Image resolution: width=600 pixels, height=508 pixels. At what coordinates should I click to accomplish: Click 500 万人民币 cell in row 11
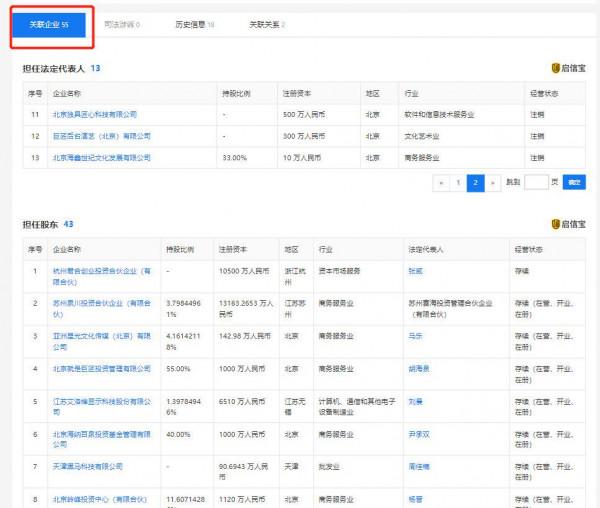tap(304, 114)
